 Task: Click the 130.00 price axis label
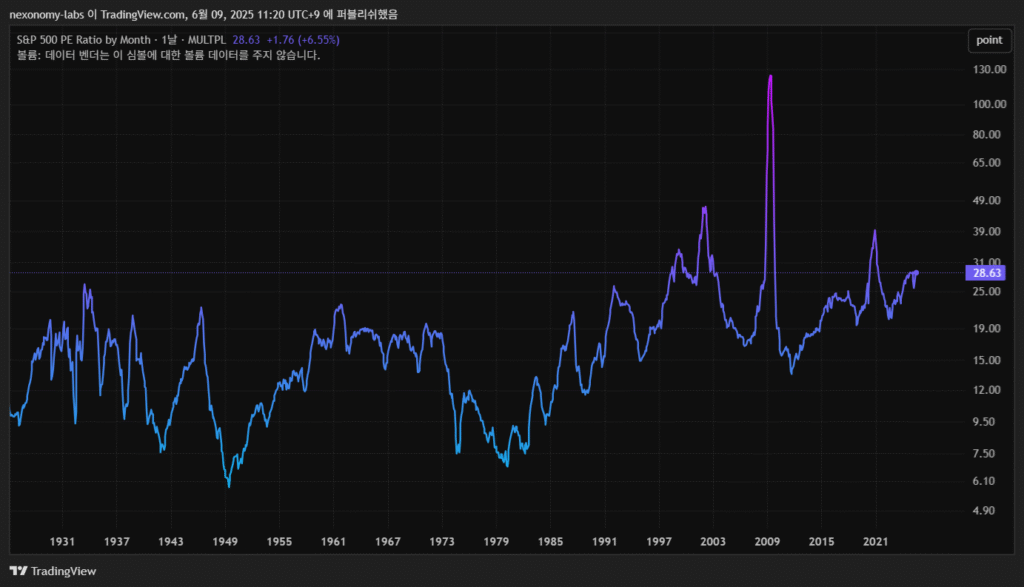[x=987, y=70]
